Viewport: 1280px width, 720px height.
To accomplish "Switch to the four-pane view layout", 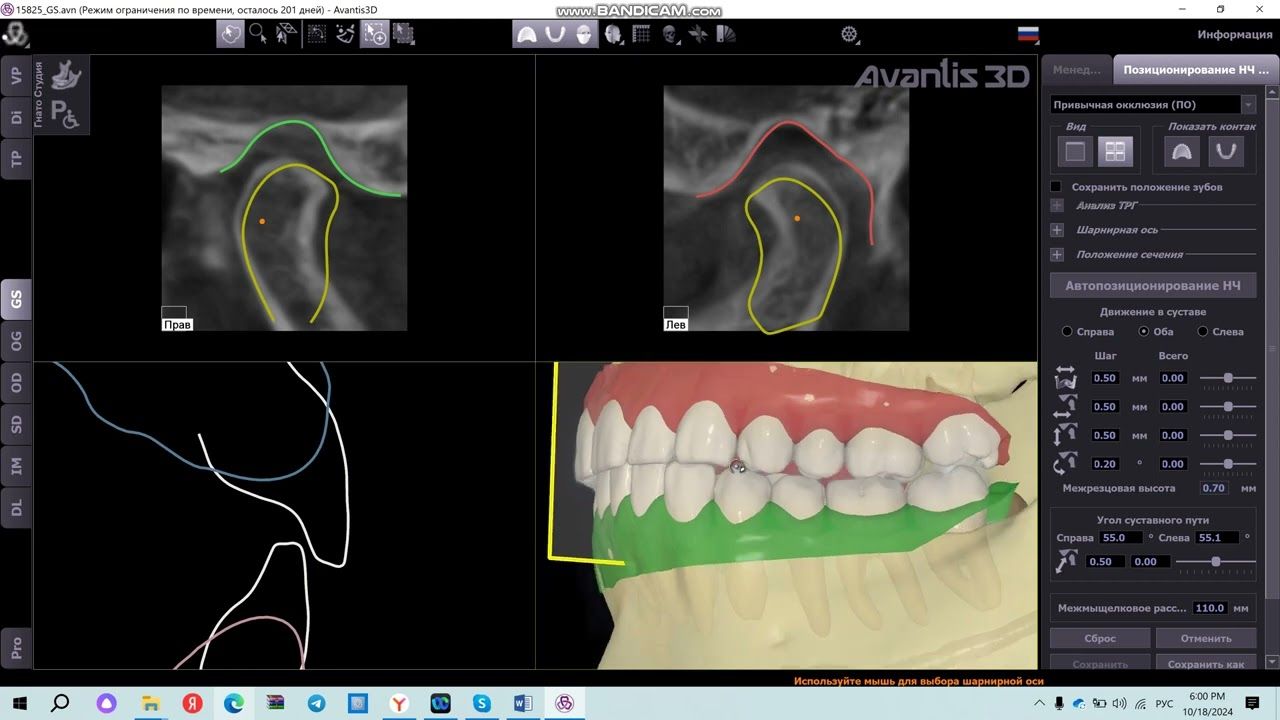I will pos(1115,151).
